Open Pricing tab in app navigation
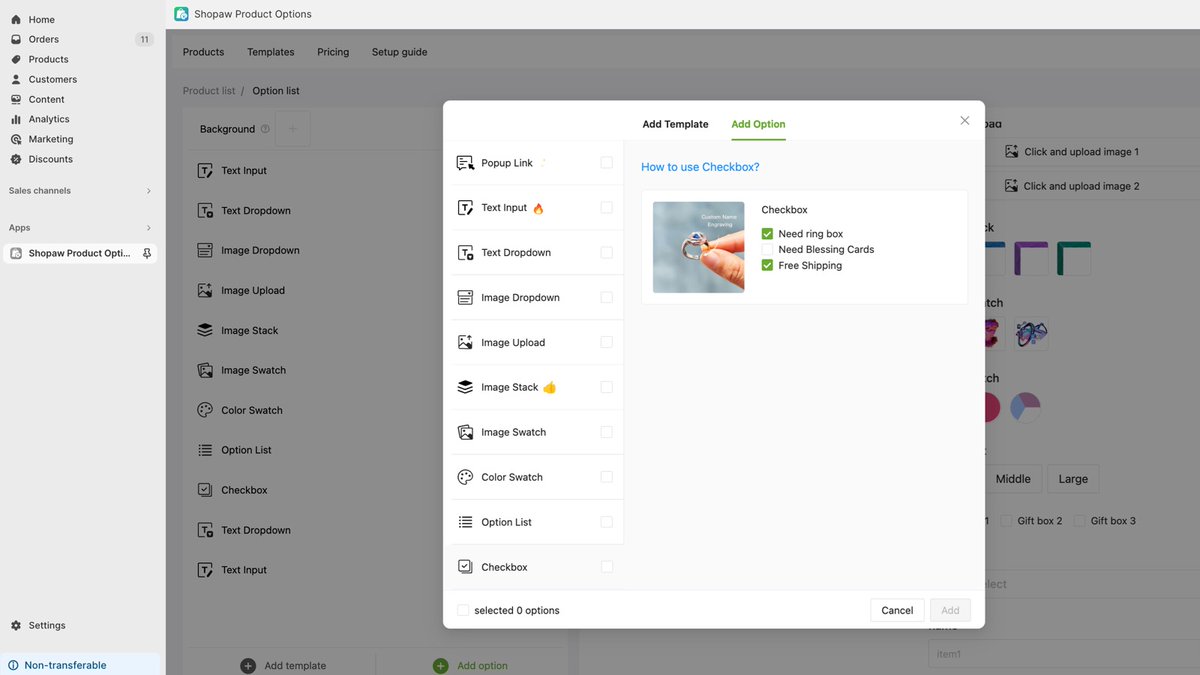Viewport: 1200px width, 675px height. 333,52
